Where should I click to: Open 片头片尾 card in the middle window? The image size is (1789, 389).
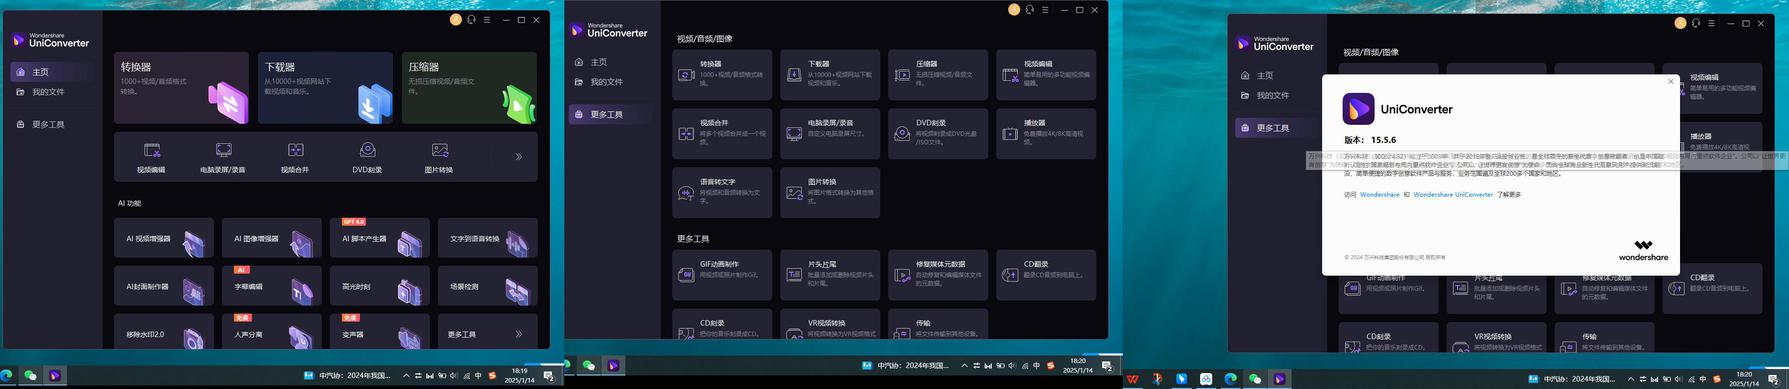(x=830, y=275)
